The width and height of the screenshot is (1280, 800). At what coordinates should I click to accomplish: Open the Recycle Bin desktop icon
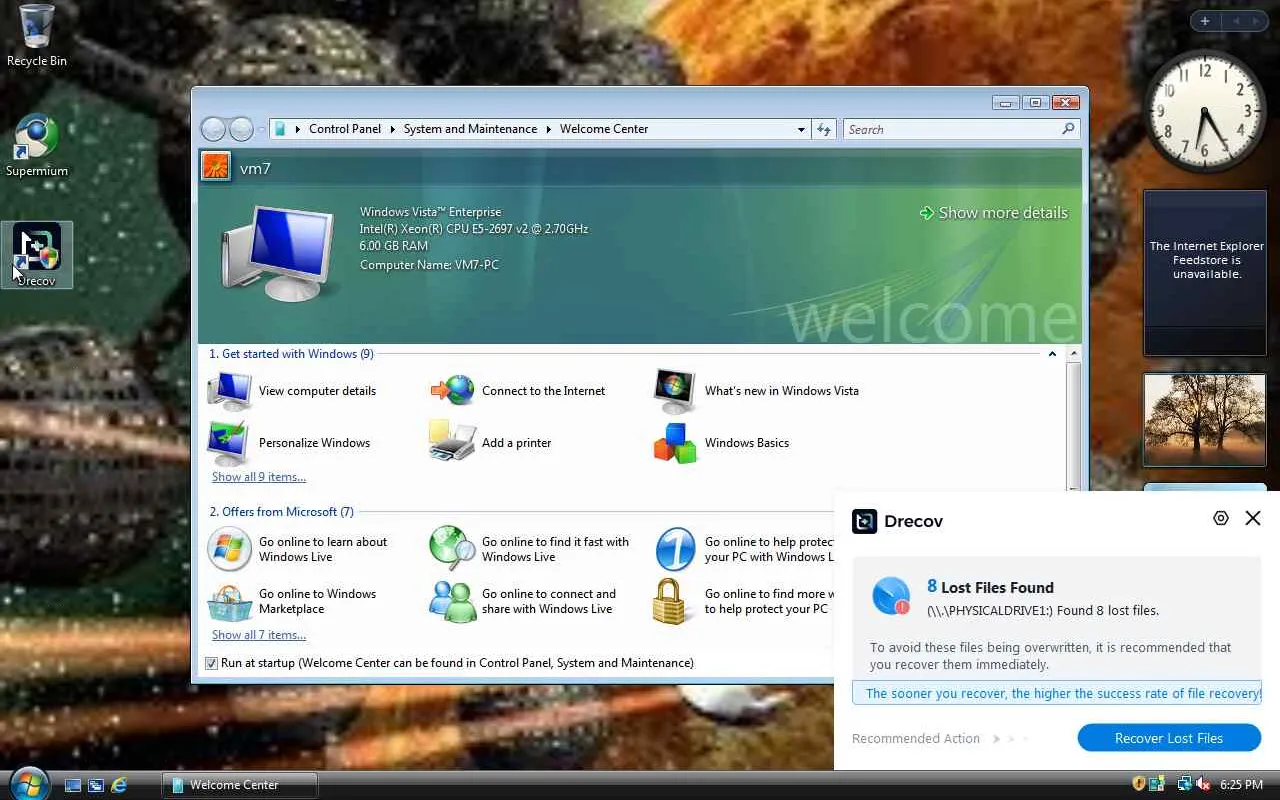(x=36, y=36)
